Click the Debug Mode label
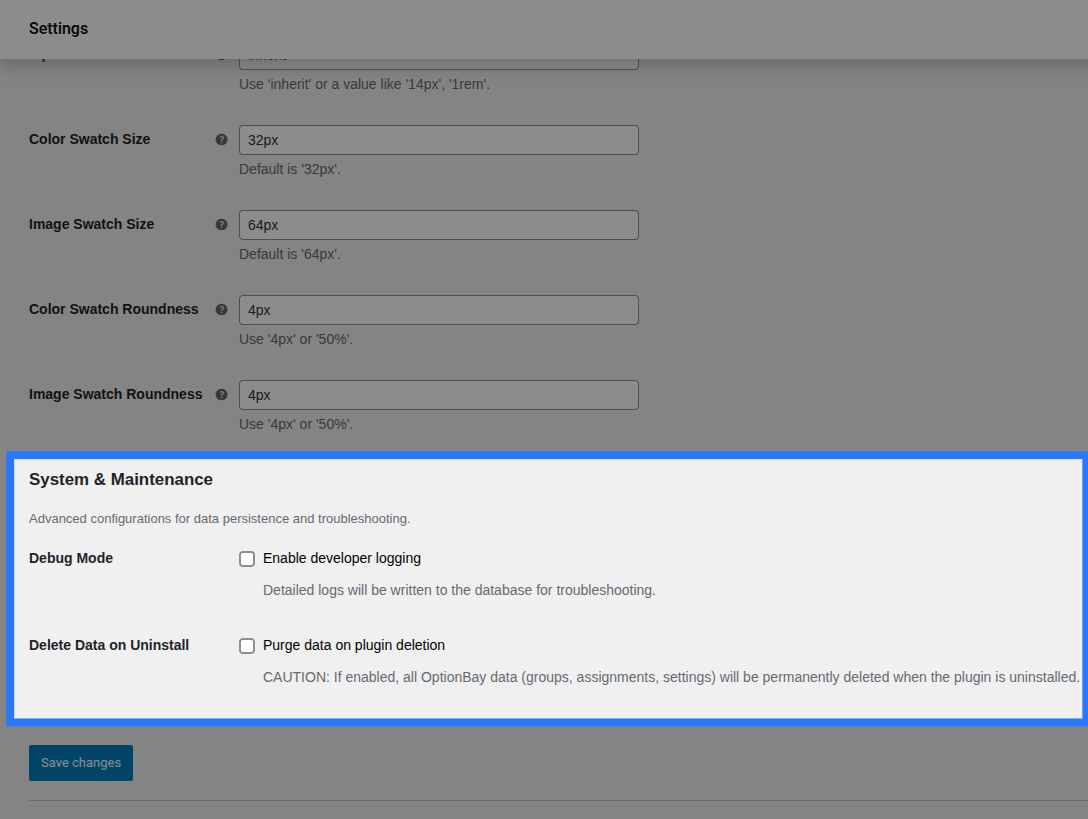This screenshot has height=819, width=1088. point(71,558)
